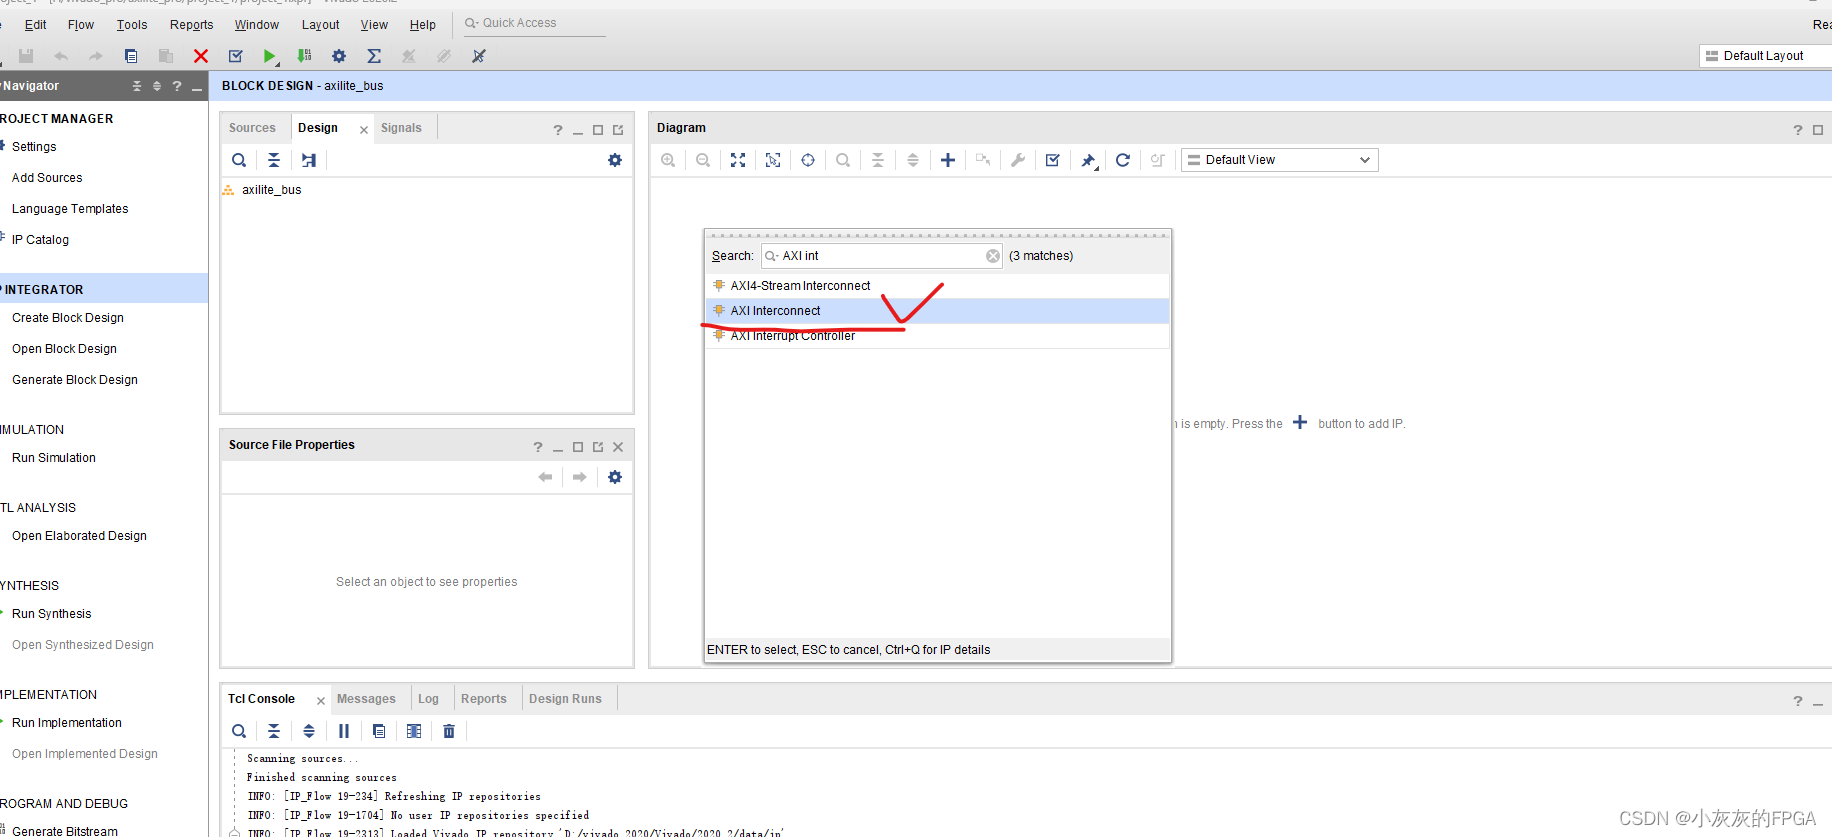The image size is (1832, 837).
Task: Click the Sigma reports icon
Action: (374, 56)
